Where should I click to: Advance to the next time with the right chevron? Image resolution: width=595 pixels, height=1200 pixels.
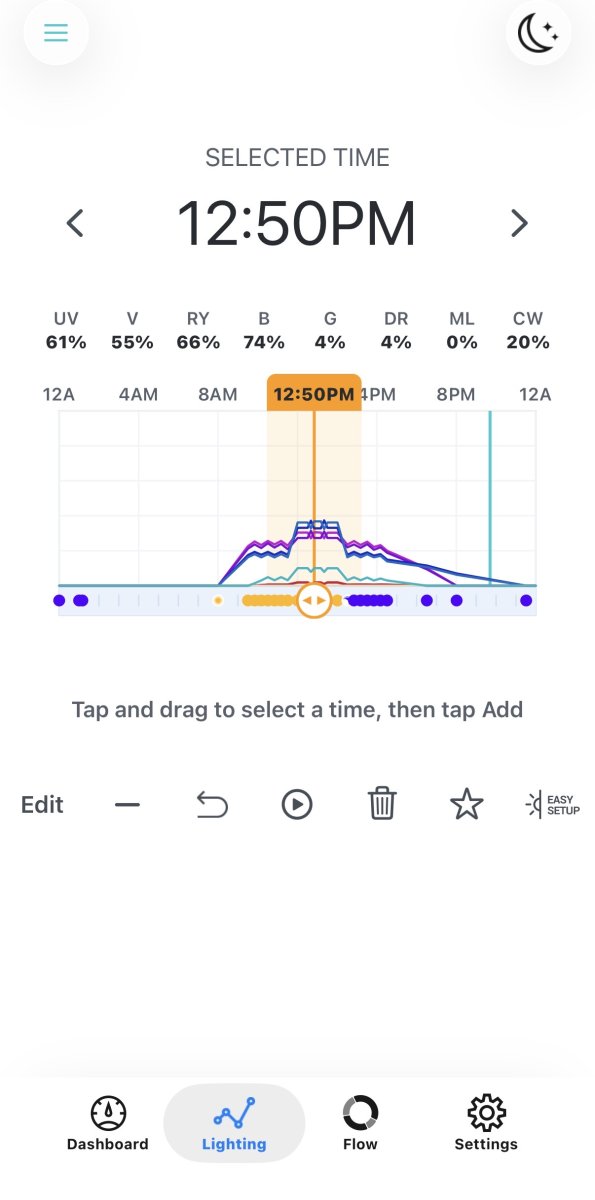coord(519,223)
